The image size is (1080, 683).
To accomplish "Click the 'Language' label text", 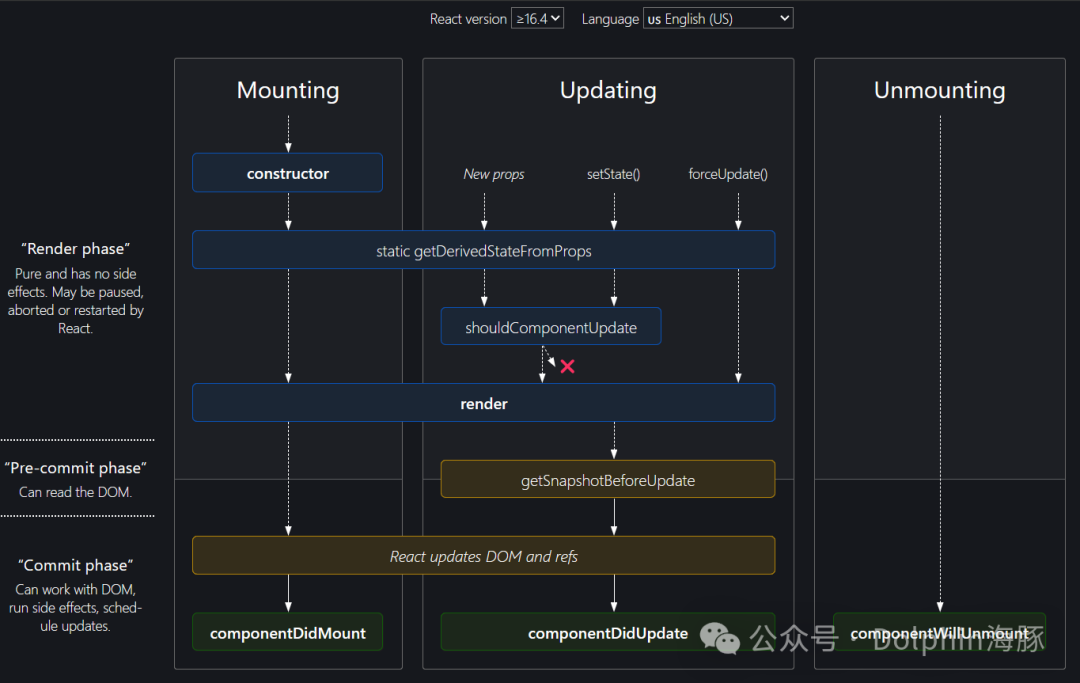I will (610, 19).
